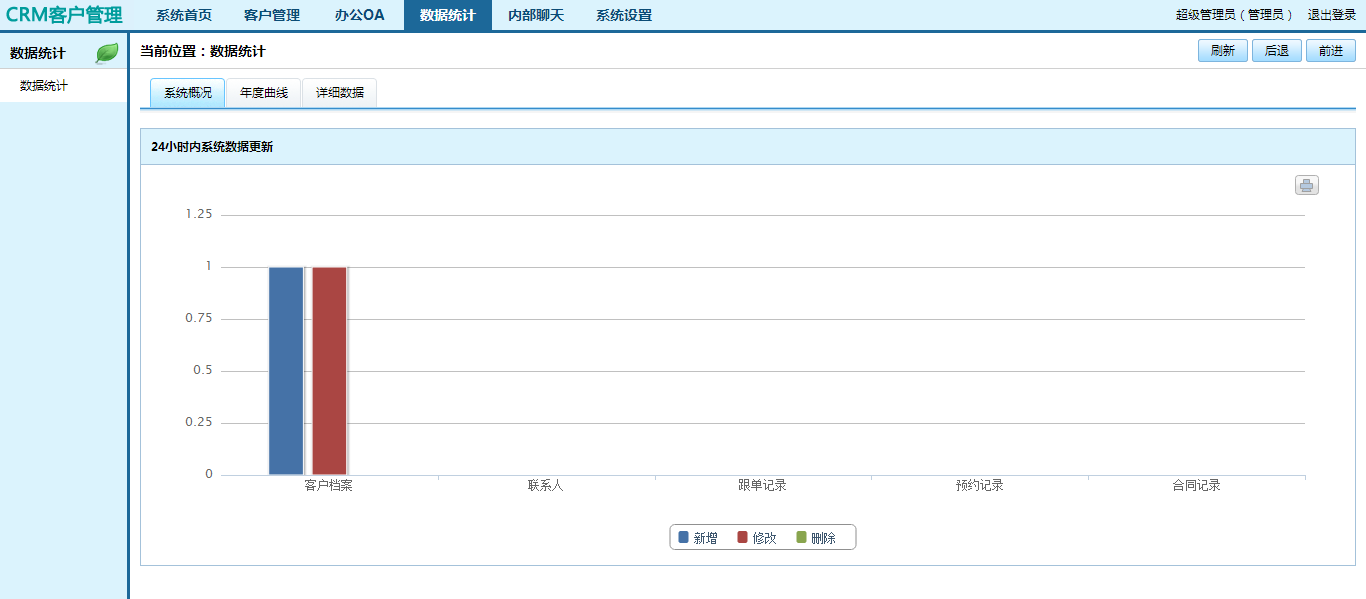Open the 系统设置 menu
The height and width of the screenshot is (599, 1366).
(x=624, y=15)
